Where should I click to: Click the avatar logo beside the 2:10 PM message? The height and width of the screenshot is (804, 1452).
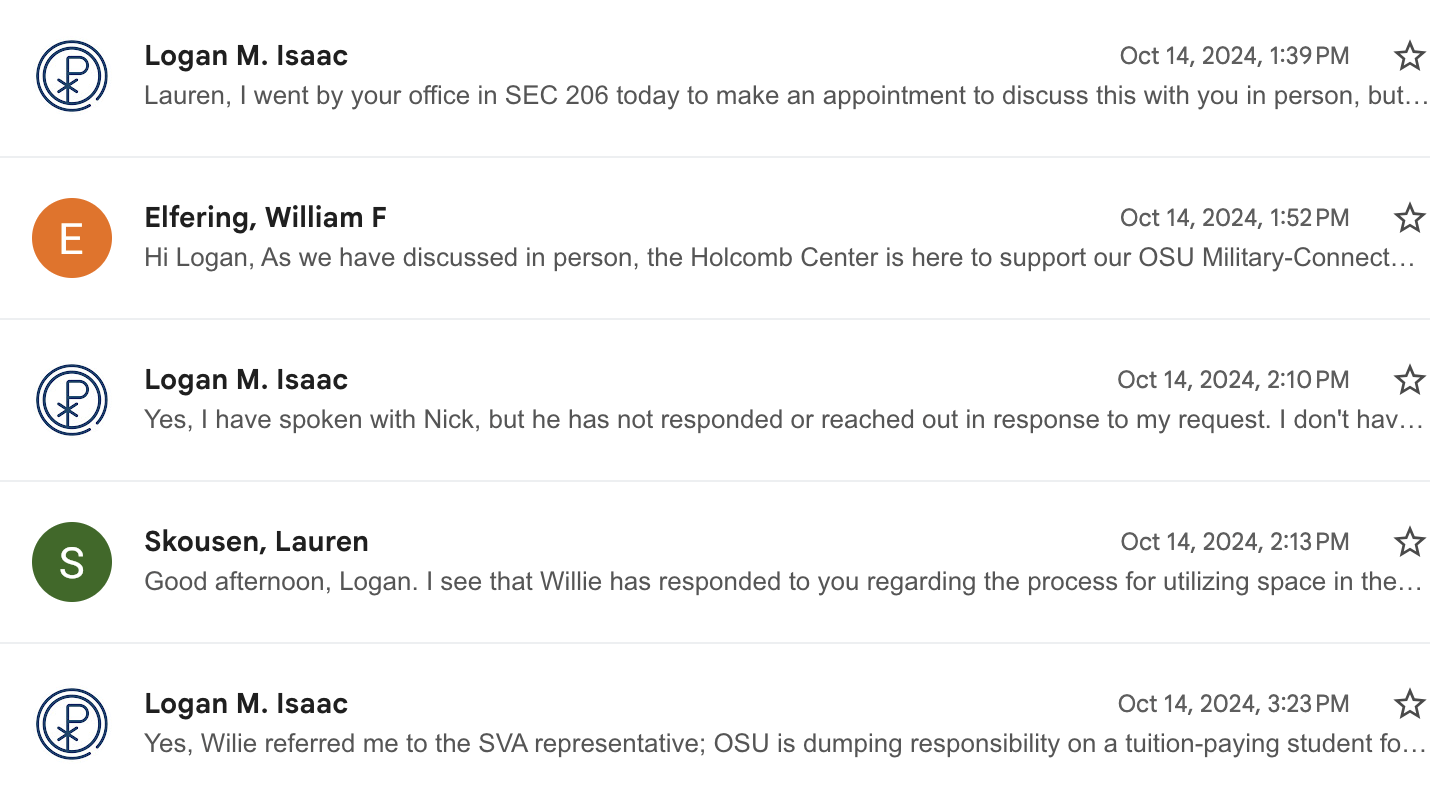(x=71, y=400)
